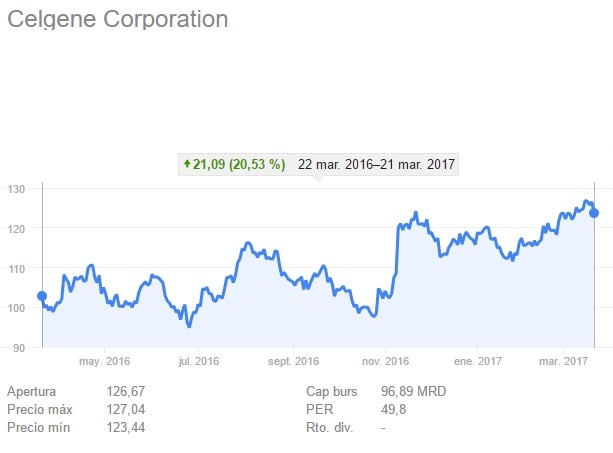Click the jul. 2016 axis label
Viewport: 613px width, 453px height.
pos(198,361)
